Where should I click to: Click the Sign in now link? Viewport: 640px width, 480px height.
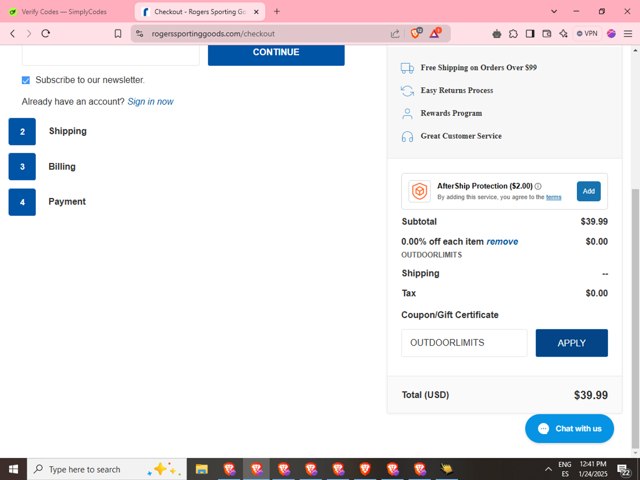[150, 102]
